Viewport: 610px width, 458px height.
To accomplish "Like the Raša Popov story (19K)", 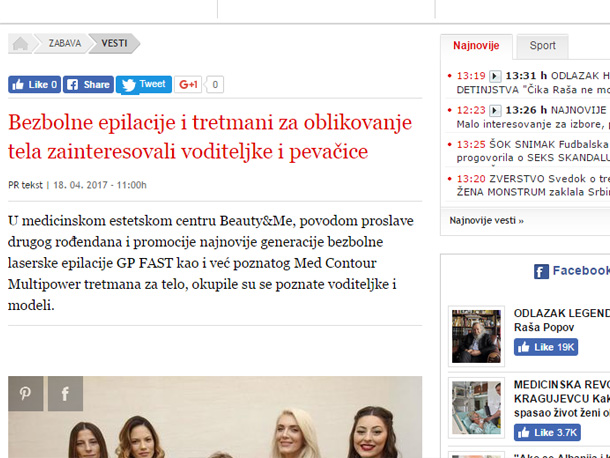I will point(546,347).
